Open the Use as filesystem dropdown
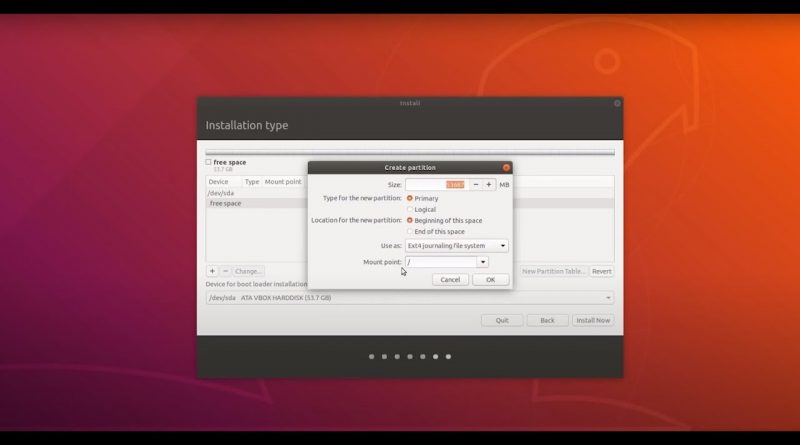Viewport: 800px width, 445px height. pos(457,245)
